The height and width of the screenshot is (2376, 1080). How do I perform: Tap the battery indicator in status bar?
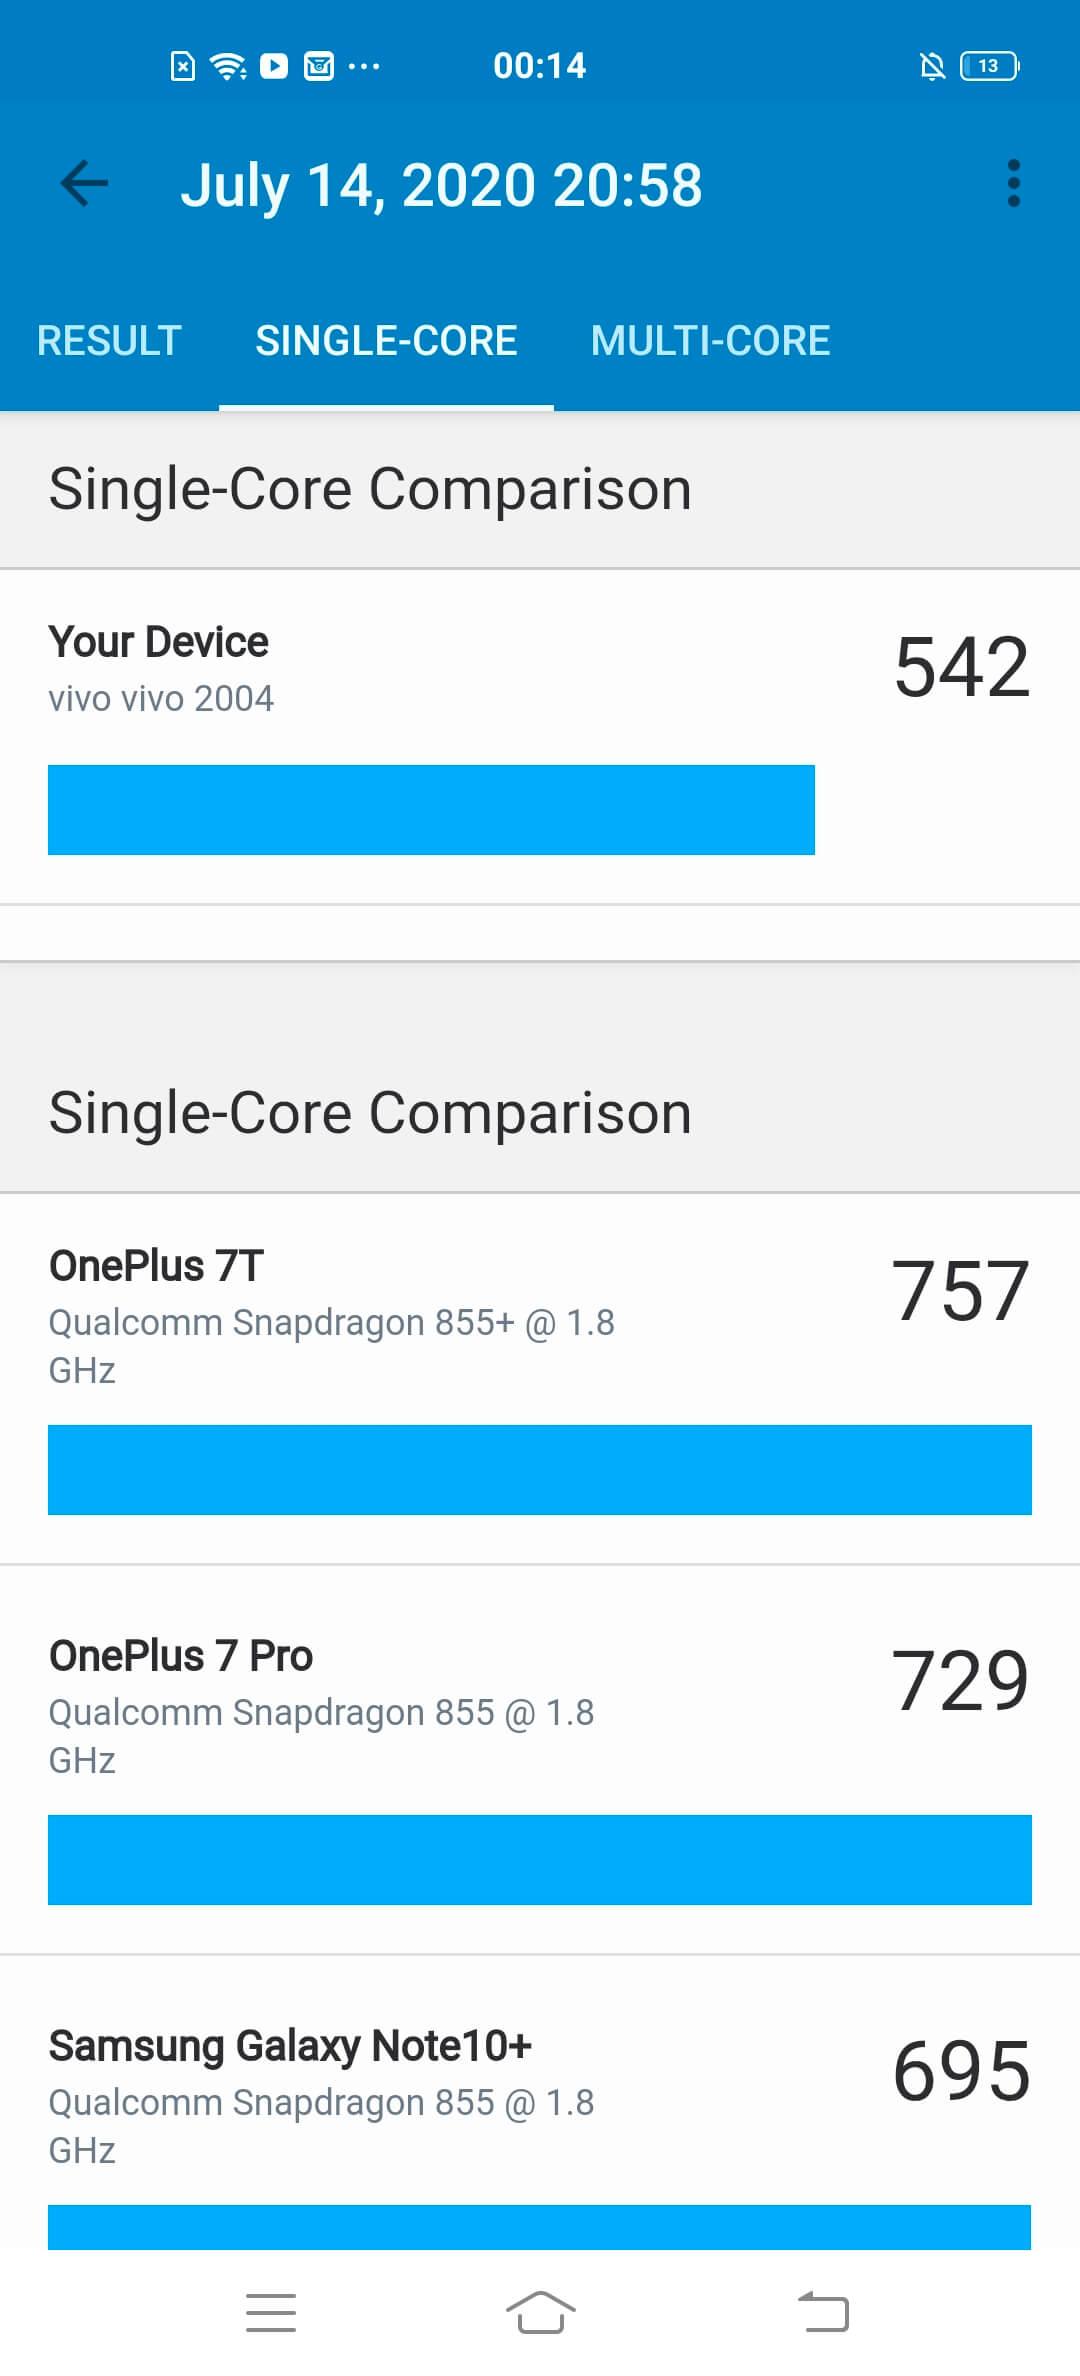(x=989, y=66)
